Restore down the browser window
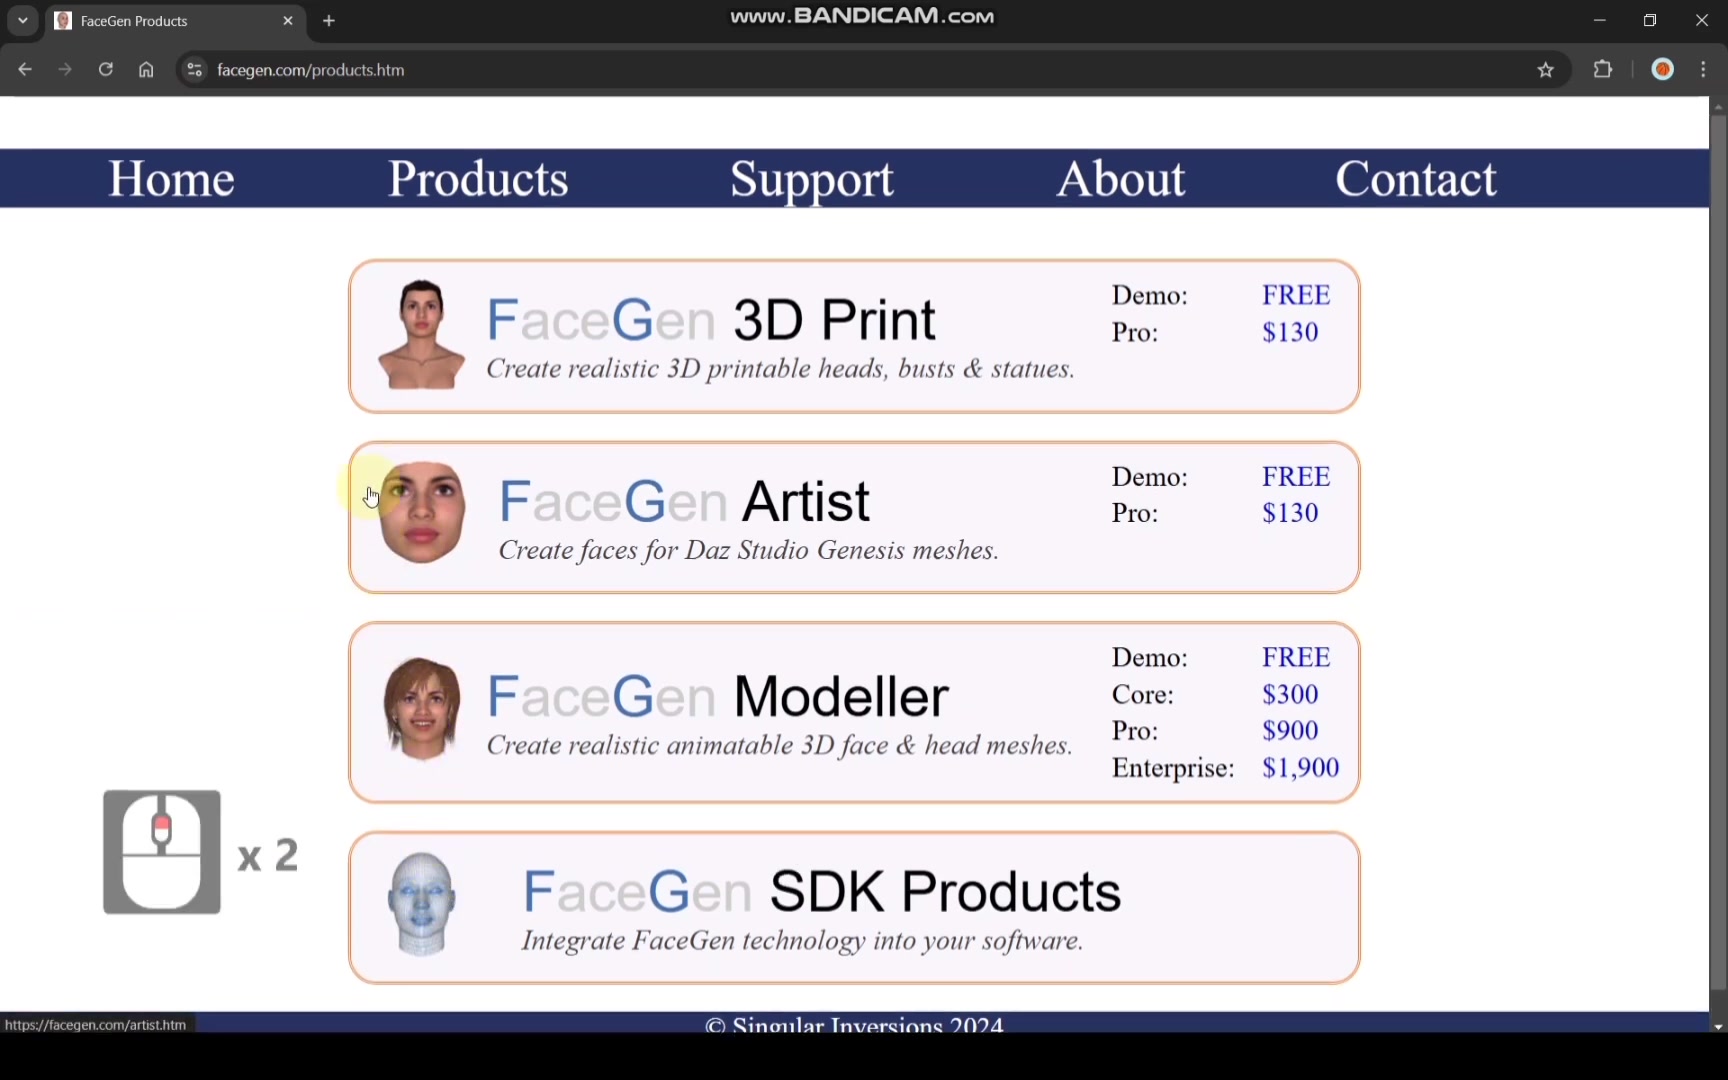Viewport: 1728px width, 1080px height. tap(1650, 20)
